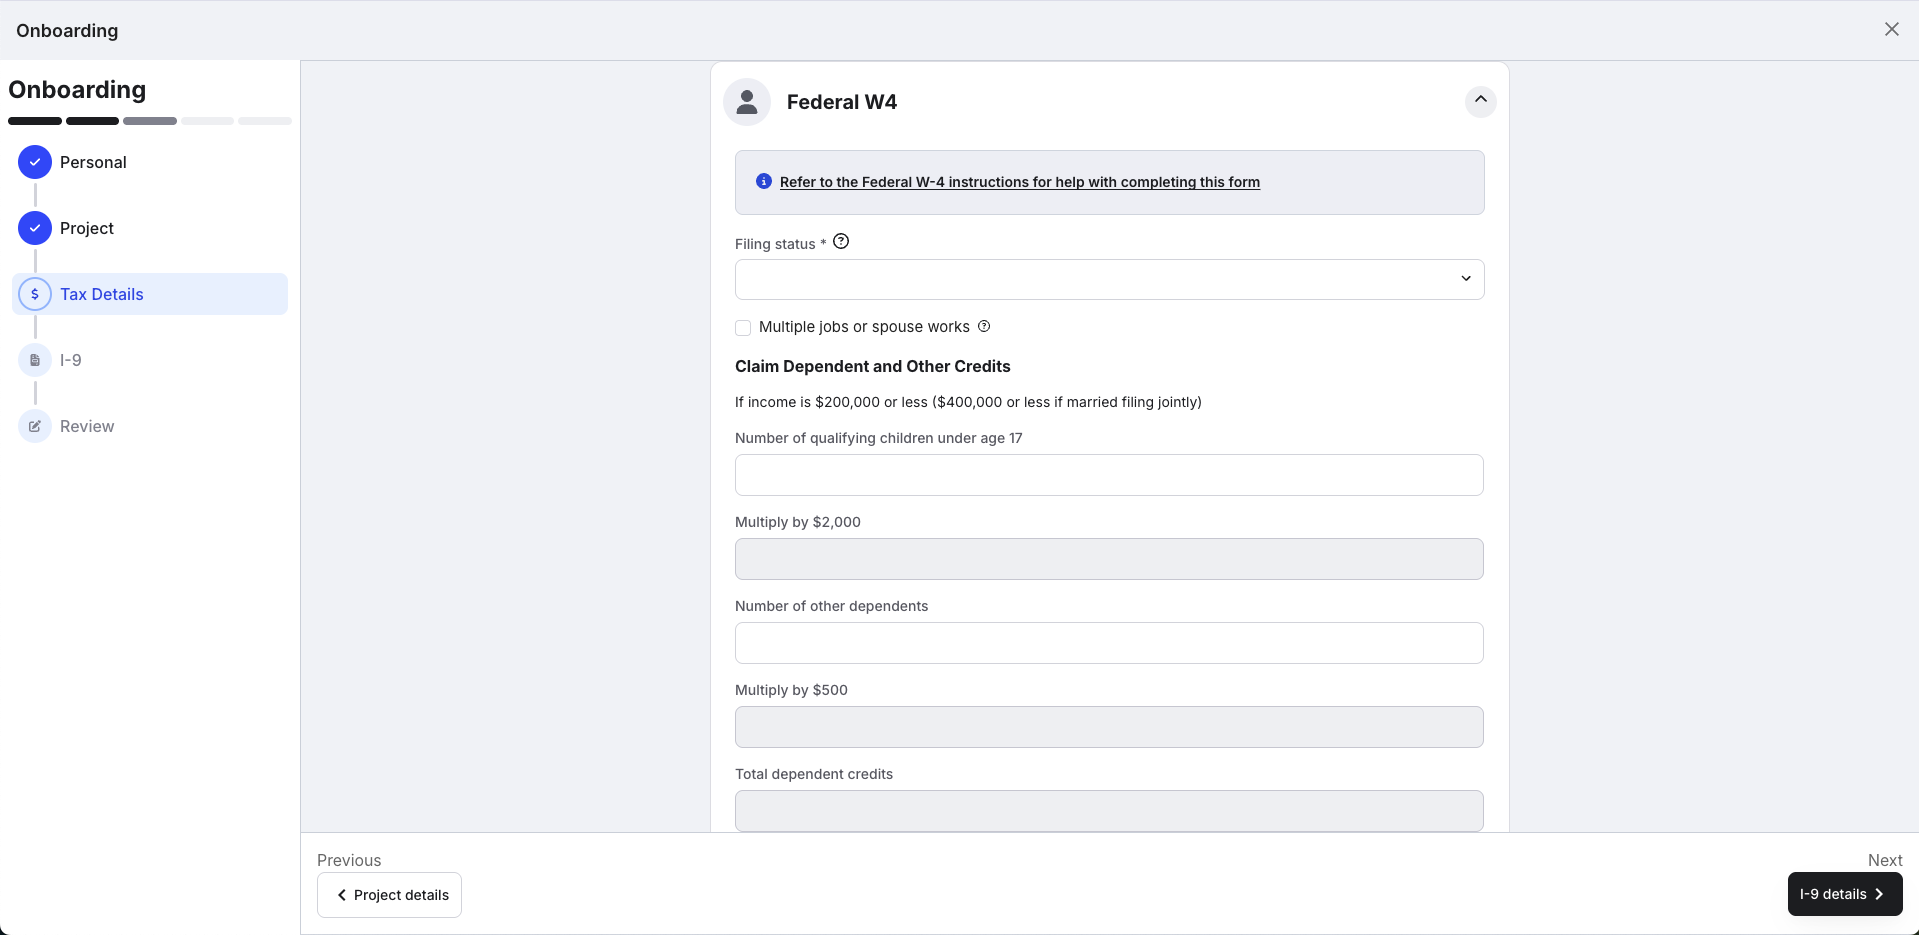
Task: Click the Review step edit icon
Action: point(35,426)
